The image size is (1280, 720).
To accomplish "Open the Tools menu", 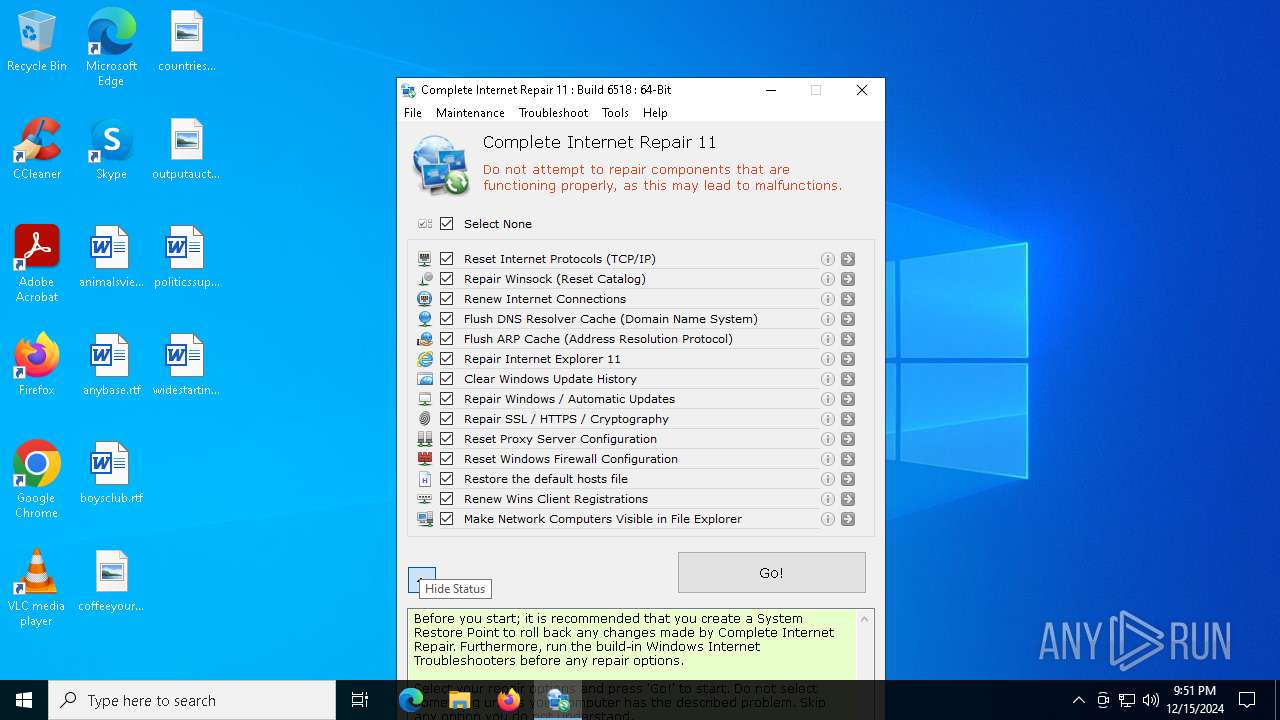I will tap(615, 113).
